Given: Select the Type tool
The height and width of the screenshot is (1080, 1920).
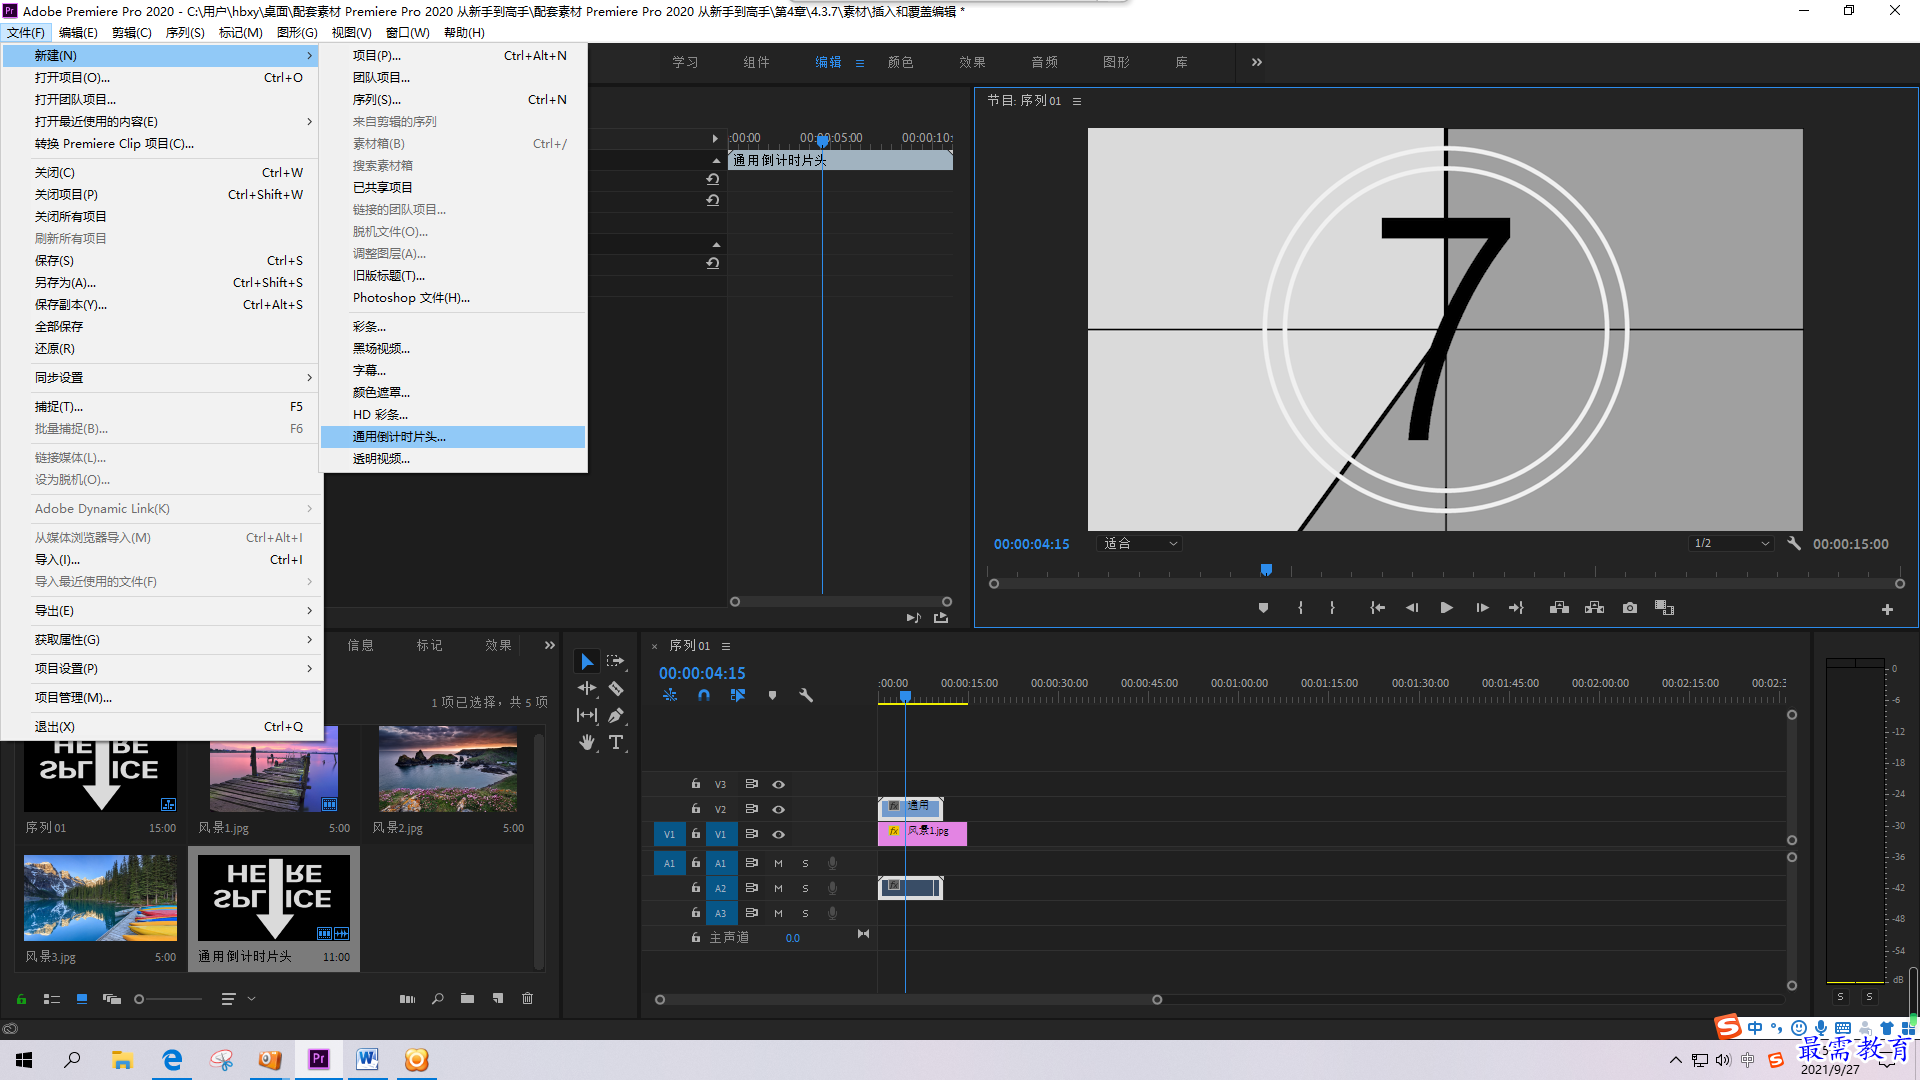Looking at the screenshot, I should click(616, 742).
